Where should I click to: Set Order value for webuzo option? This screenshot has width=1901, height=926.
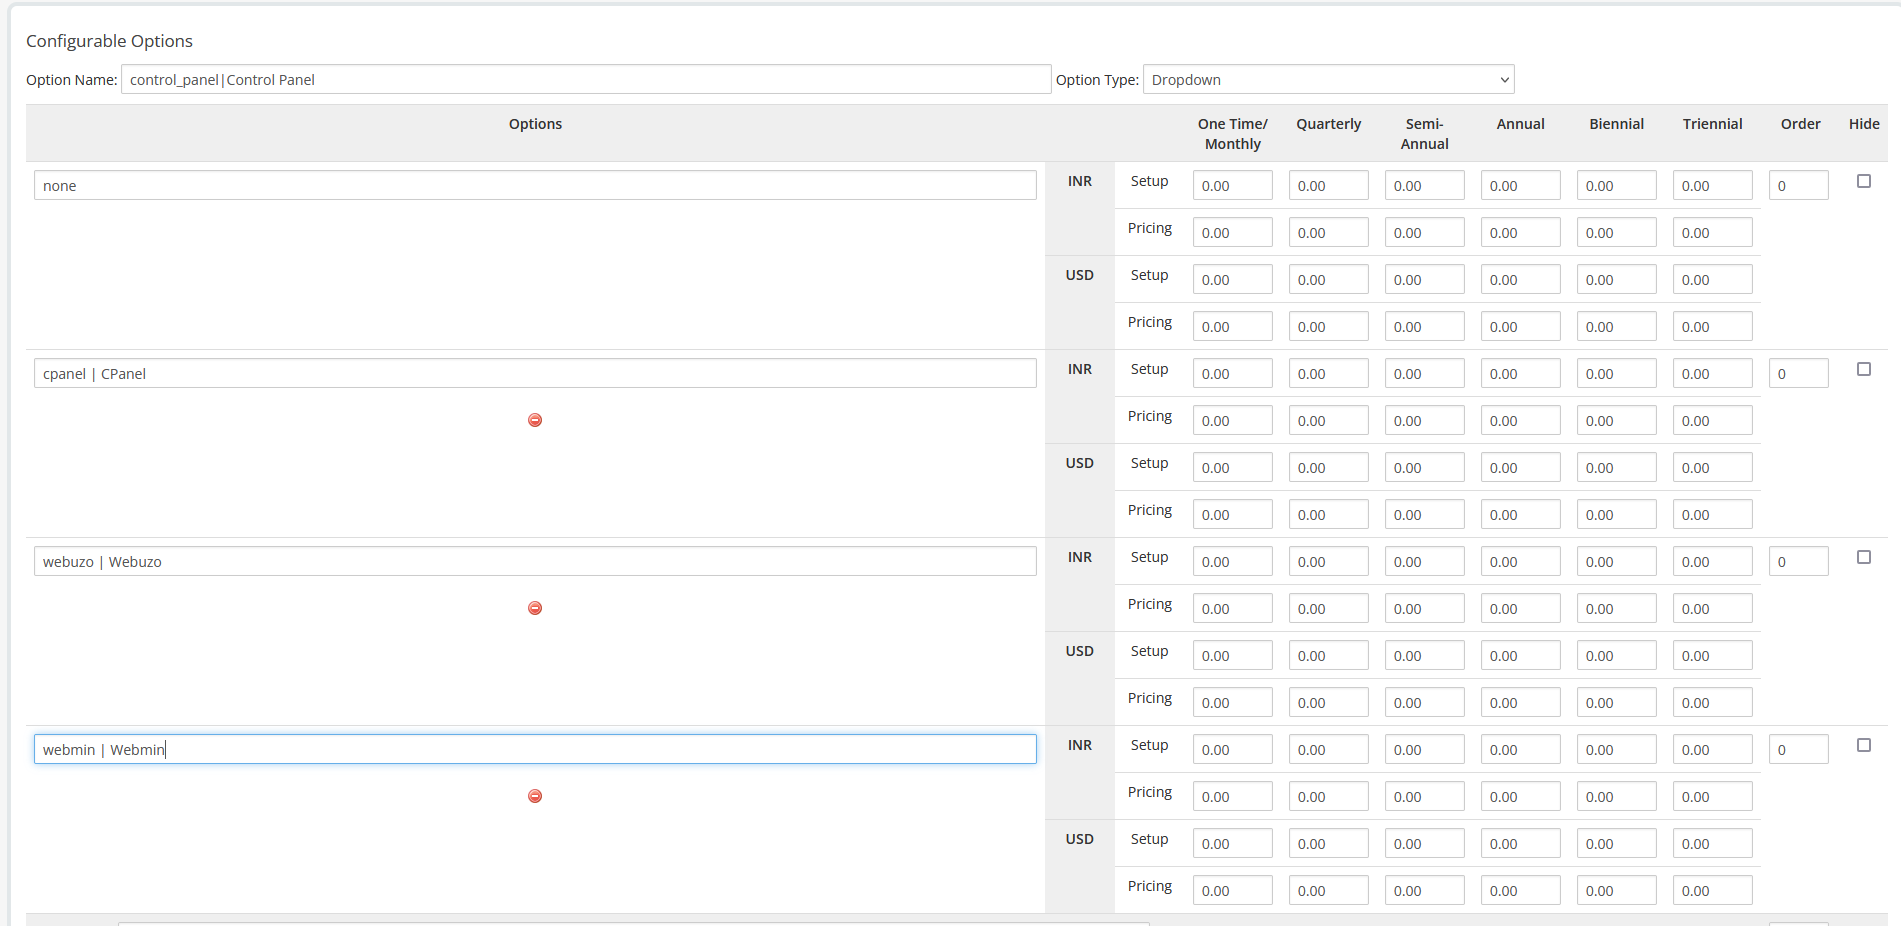[x=1799, y=561]
